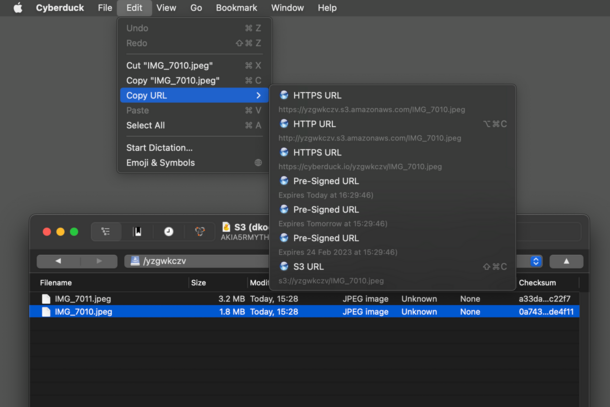This screenshot has height=407, width=610.
Task: Click the back navigation arrow button
Action: 57,261
